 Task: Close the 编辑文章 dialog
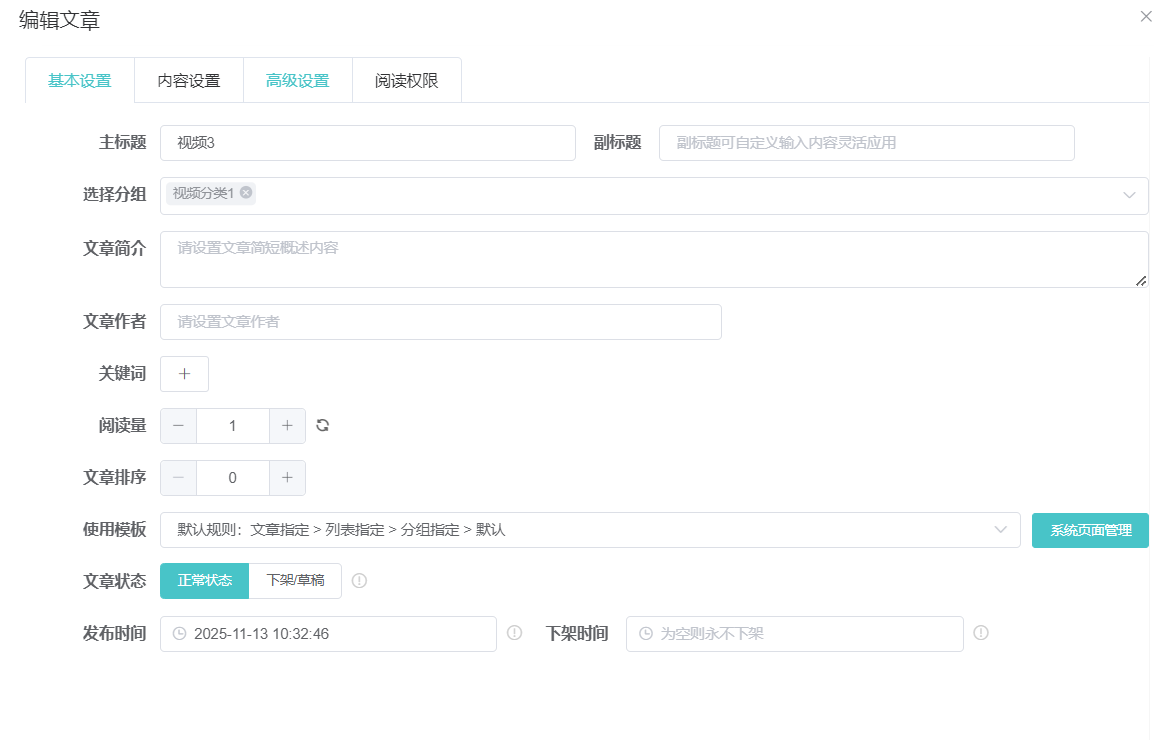pos(1146,16)
